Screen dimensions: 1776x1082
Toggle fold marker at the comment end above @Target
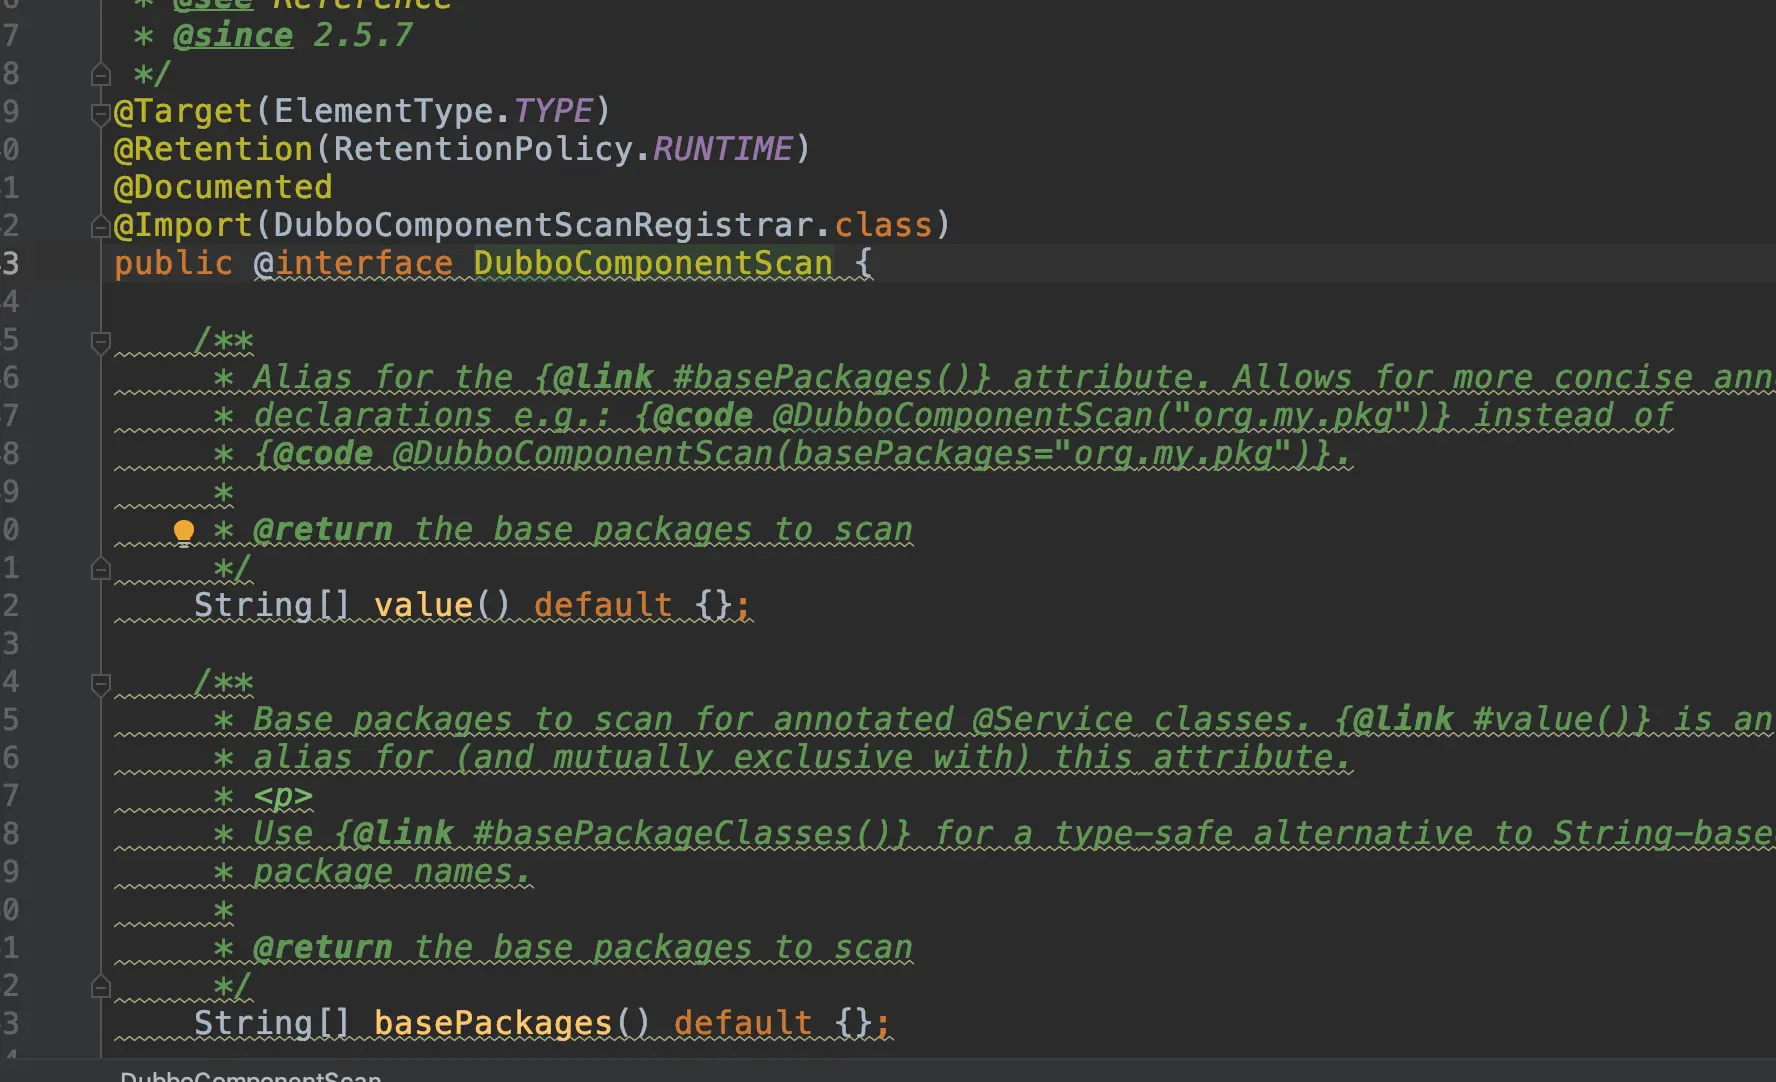click(x=100, y=75)
